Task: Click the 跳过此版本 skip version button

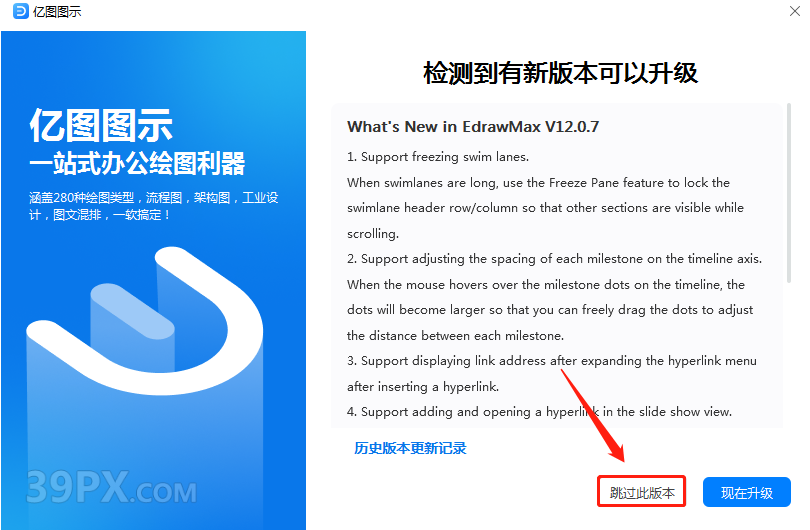Action: pyautogui.click(x=642, y=491)
